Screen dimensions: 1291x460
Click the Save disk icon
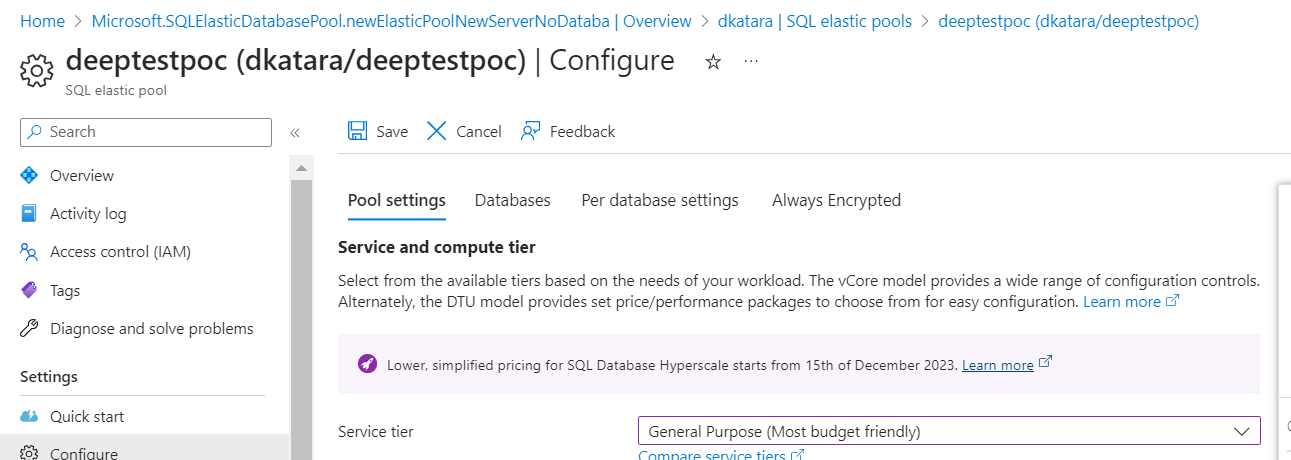357,131
